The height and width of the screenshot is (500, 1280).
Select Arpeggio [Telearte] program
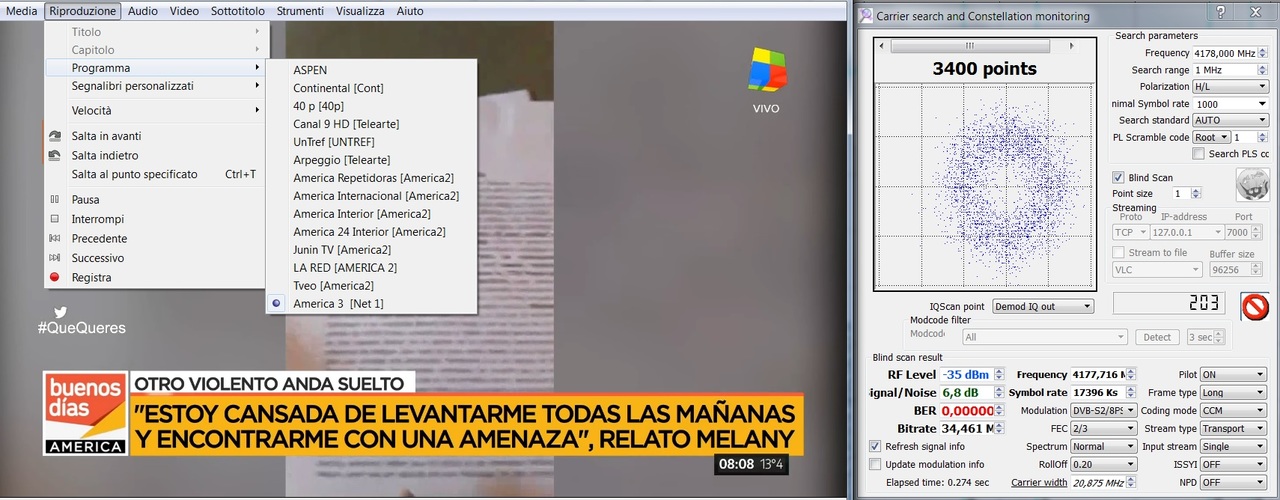point(341,160)
